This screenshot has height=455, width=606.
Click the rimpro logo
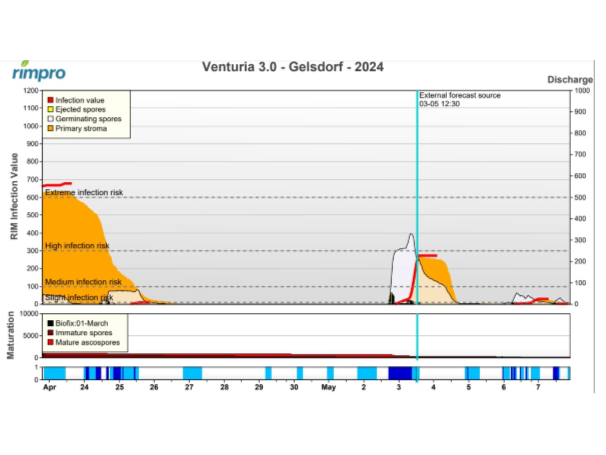pos(39,71)
